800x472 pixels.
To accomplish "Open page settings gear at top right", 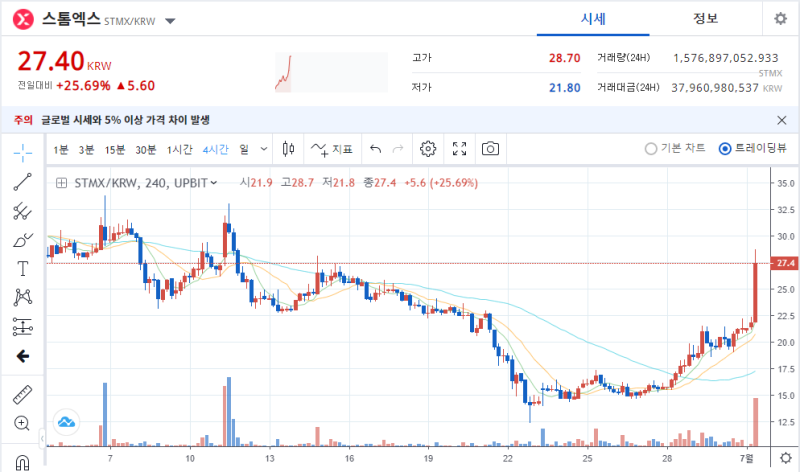I will tap(781, 19).
